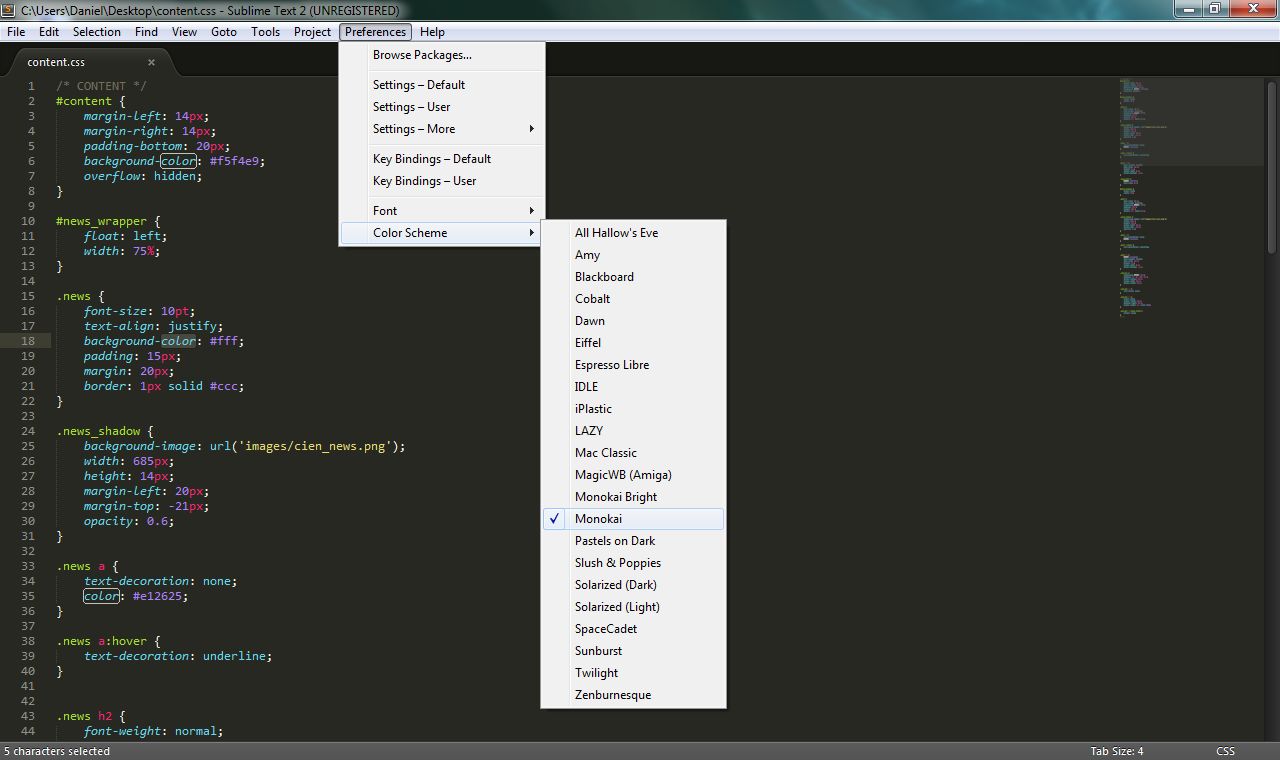Open Settings – Default
Viewport: 1280px width, 760px height.
(x=442, y=85)
